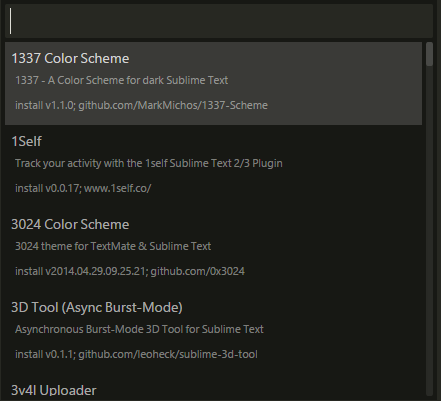Click the github.com/0x3024 install line
Image resolution: width=441 pixels, height=401 pixels.
pyautogui.click(x=130, y=271)
